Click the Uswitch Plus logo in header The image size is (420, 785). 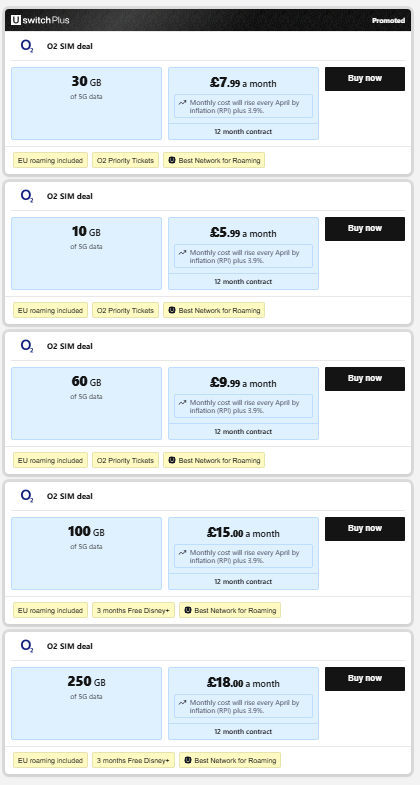40,20
